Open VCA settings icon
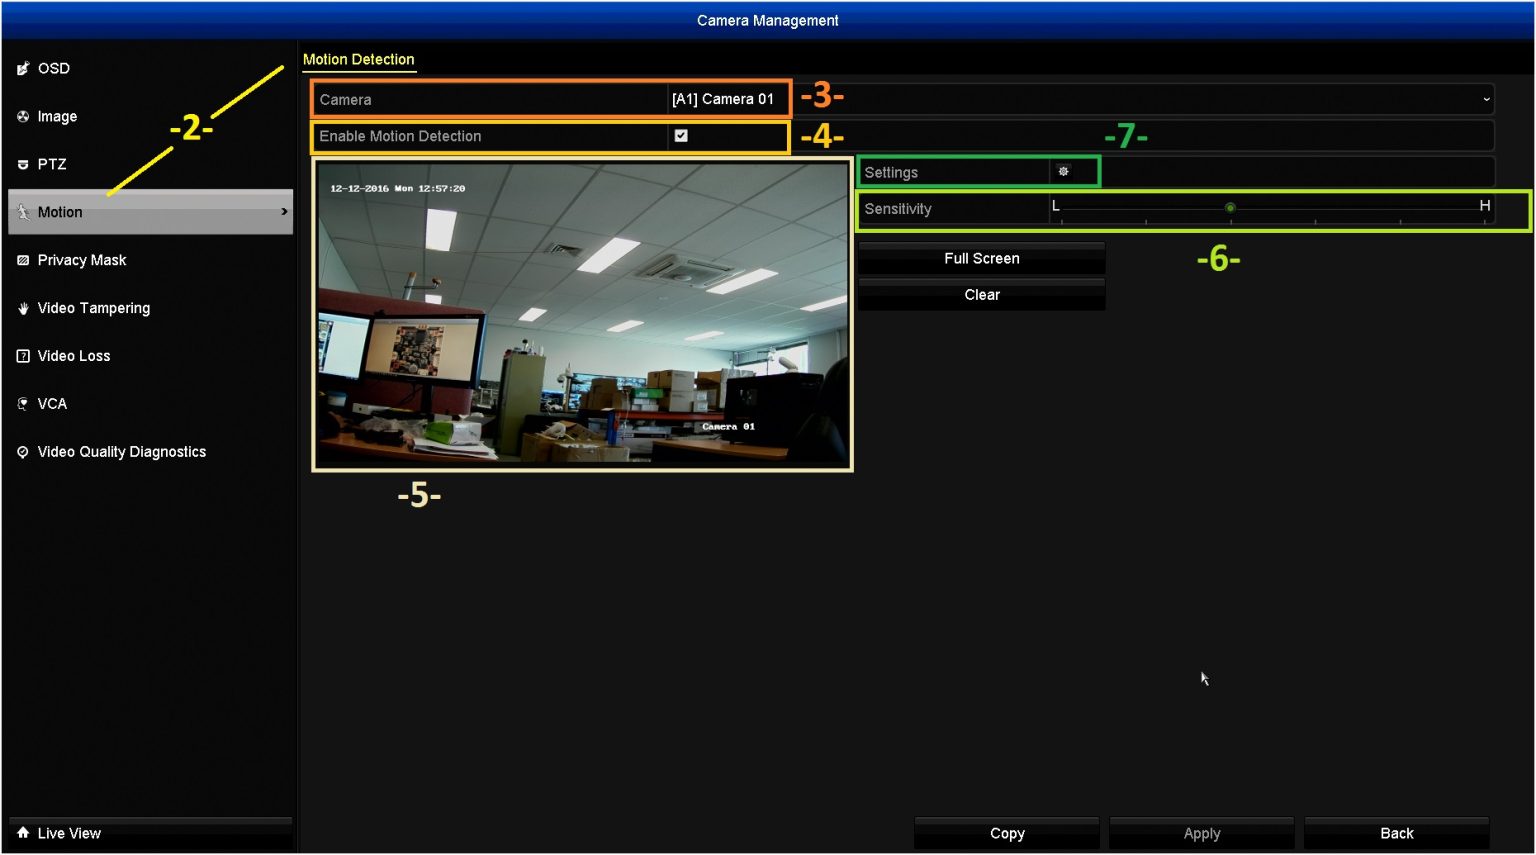Image resolution: width=1536 pixels, height=855 pixels. pos(23,403)
